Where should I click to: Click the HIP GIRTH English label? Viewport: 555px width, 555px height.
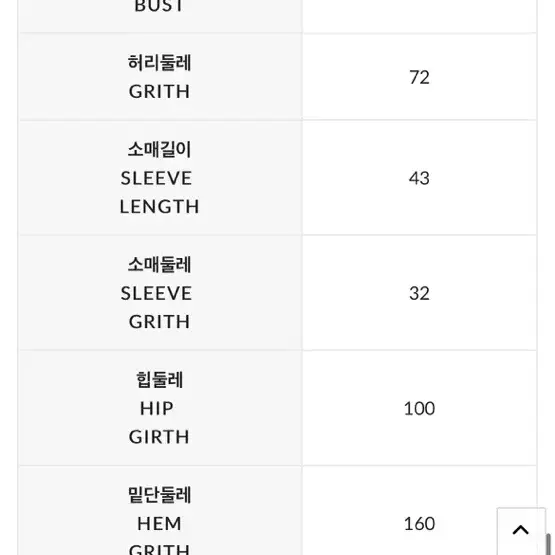point(159,423)
